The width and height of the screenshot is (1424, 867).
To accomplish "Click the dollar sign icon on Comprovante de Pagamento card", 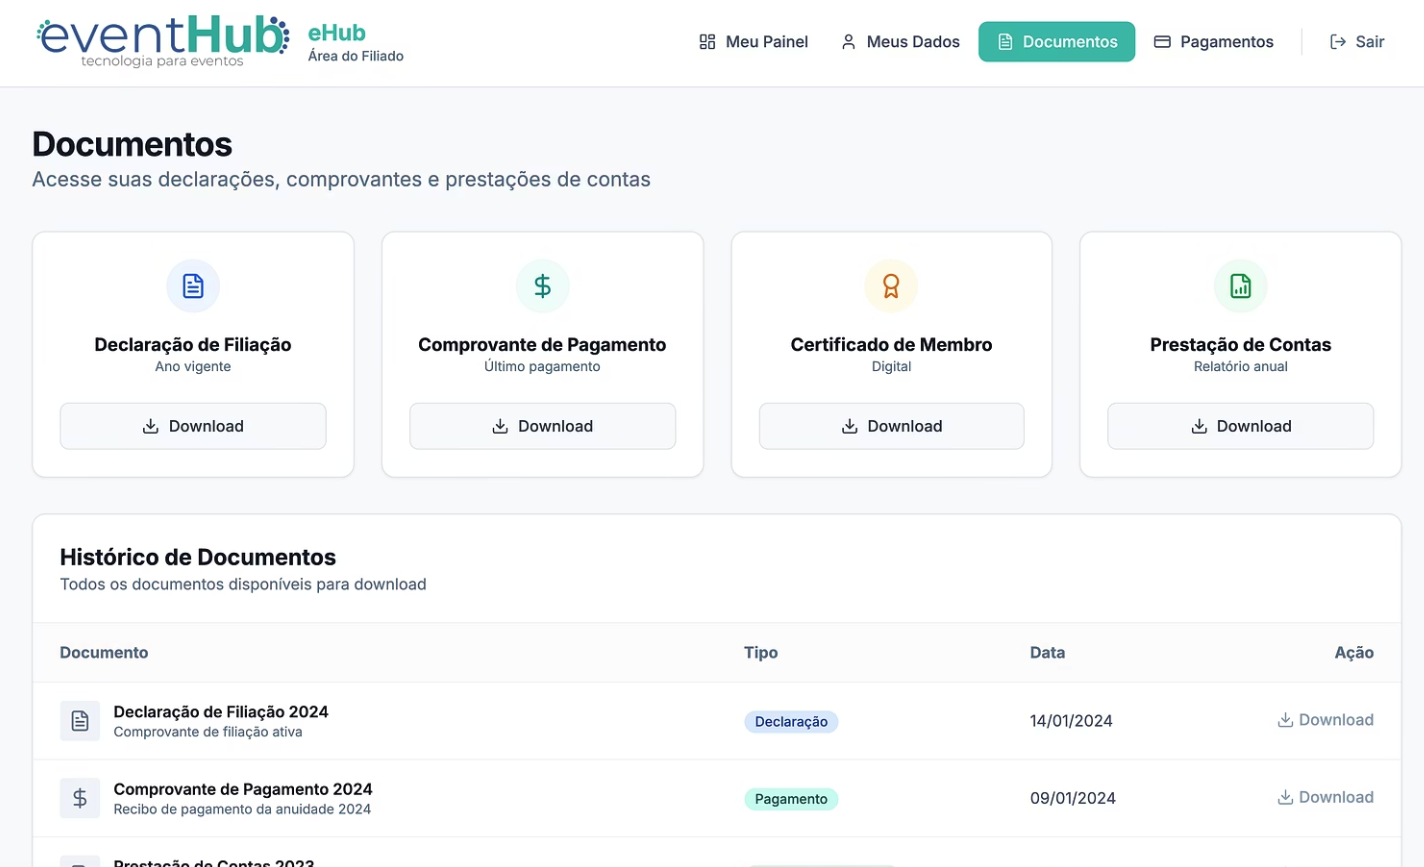I will point(542,286).
